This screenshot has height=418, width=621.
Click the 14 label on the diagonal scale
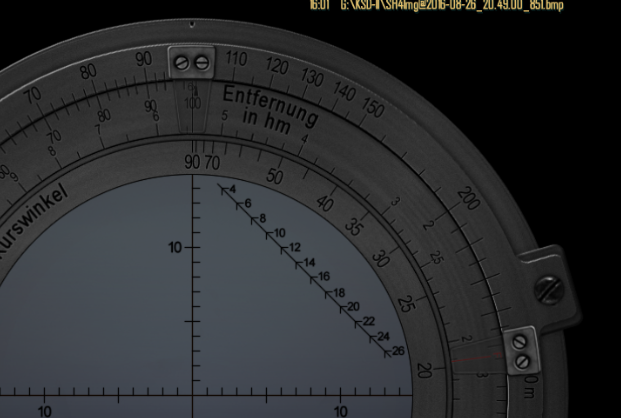click(x=310, y=262)
